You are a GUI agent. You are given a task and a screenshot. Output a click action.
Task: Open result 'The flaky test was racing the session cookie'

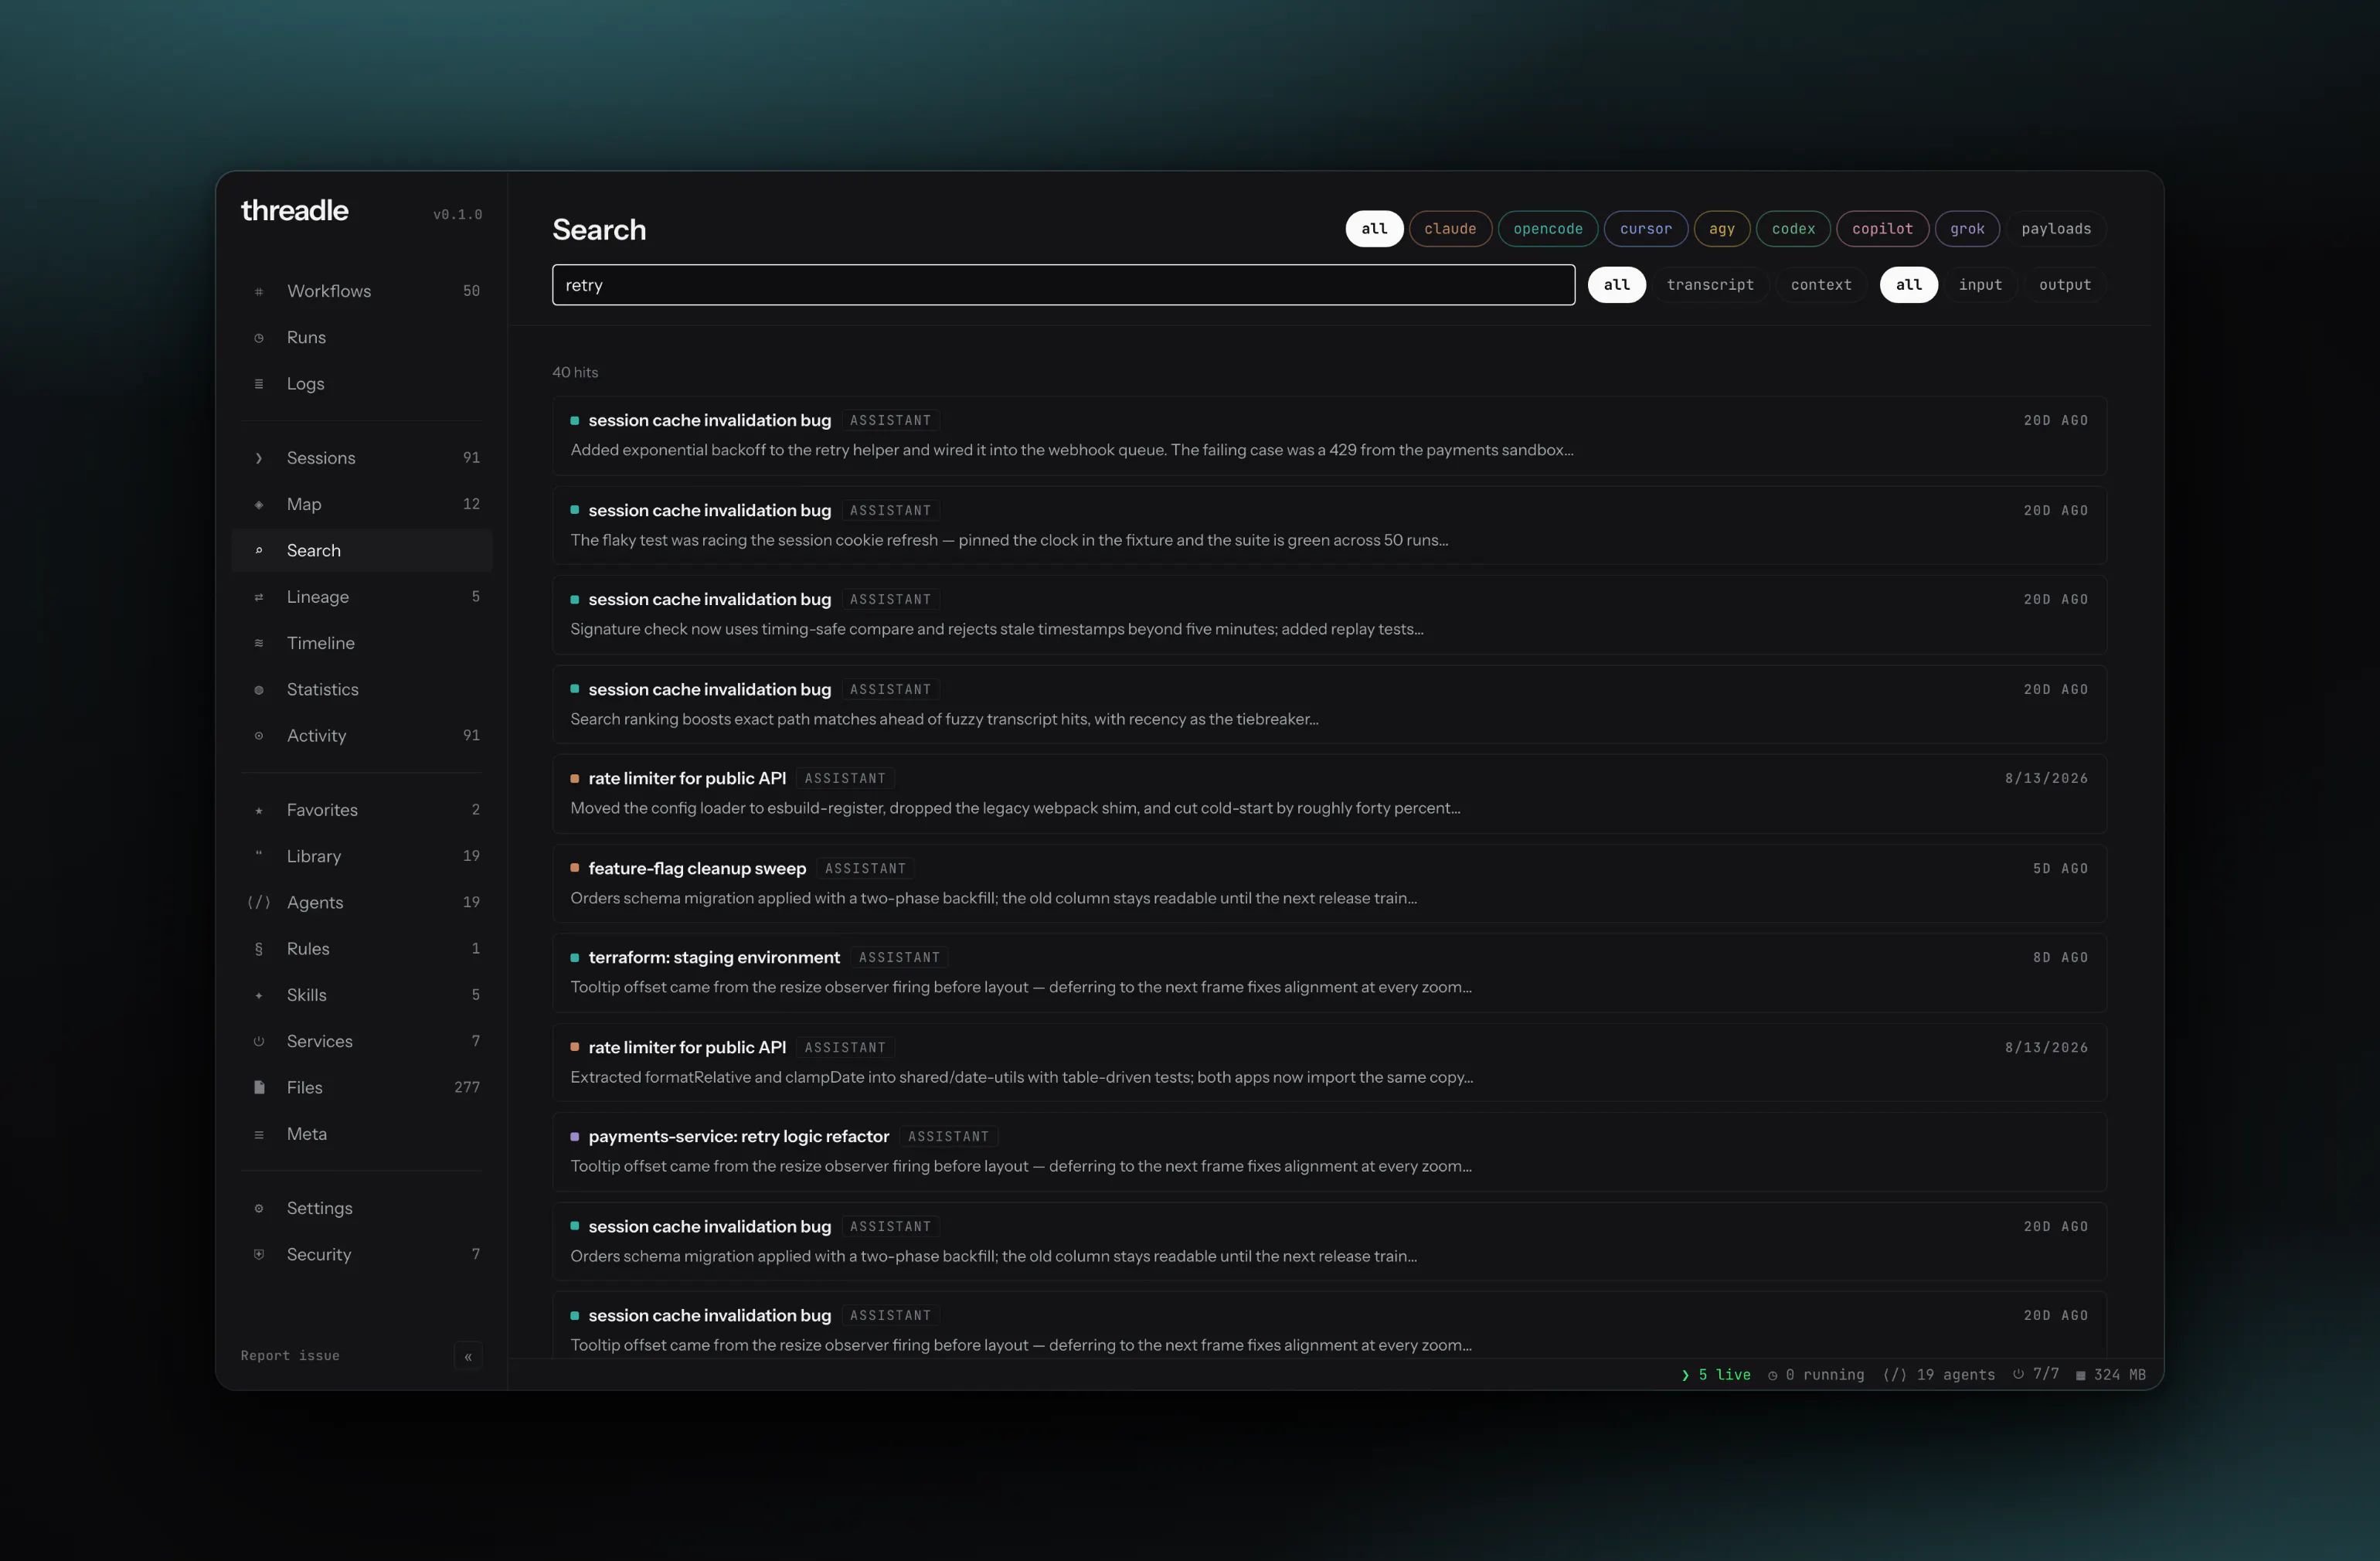(1329, 526)
